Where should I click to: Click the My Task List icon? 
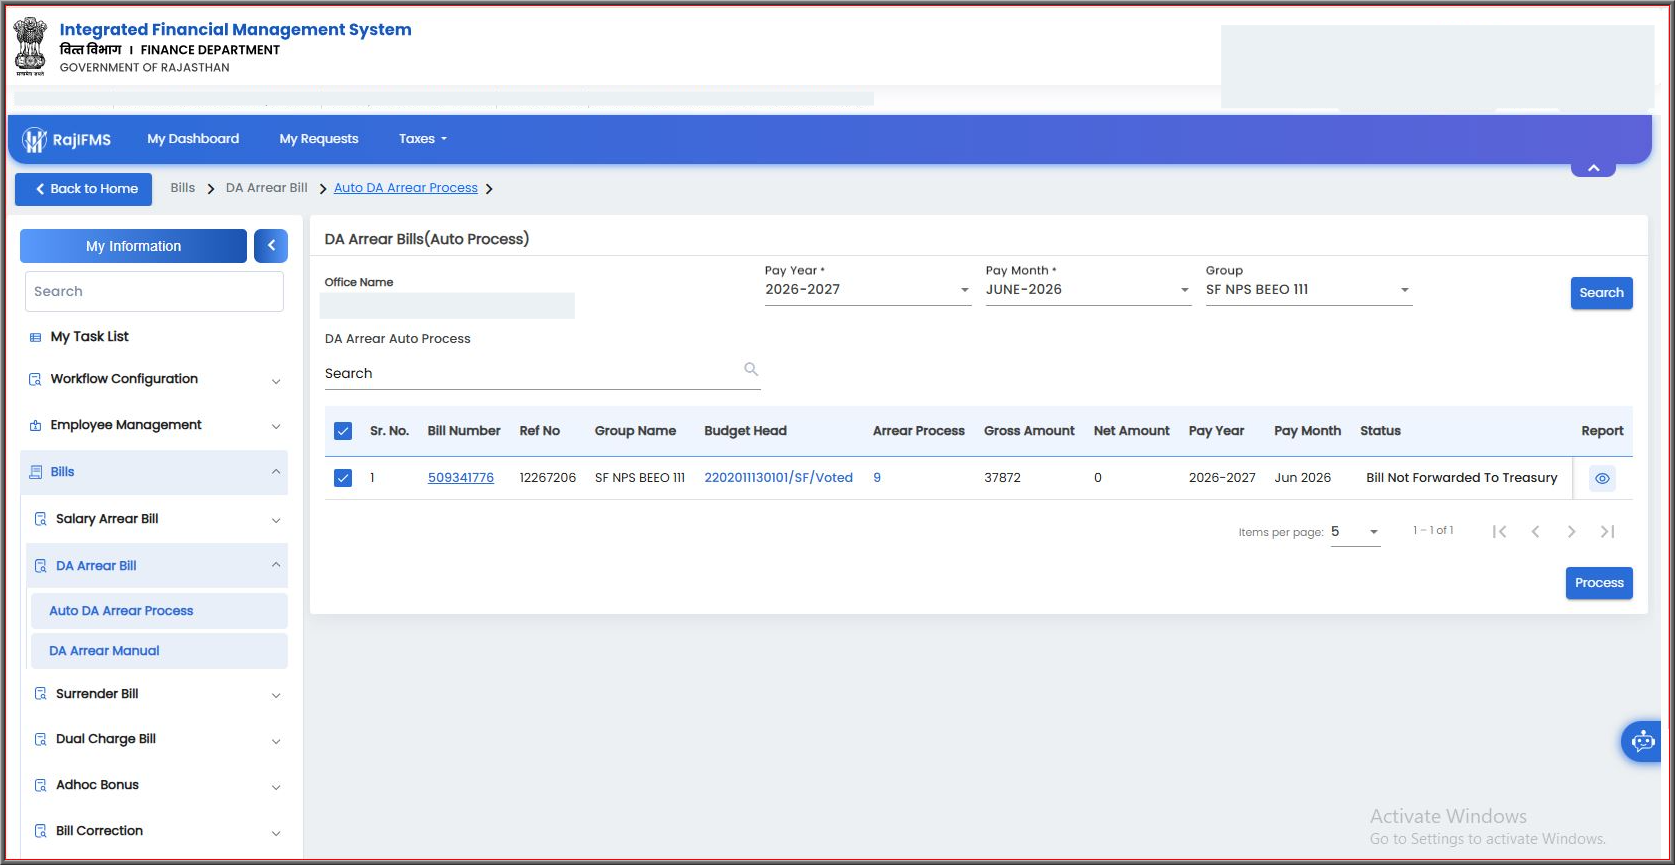pos(36,338)
